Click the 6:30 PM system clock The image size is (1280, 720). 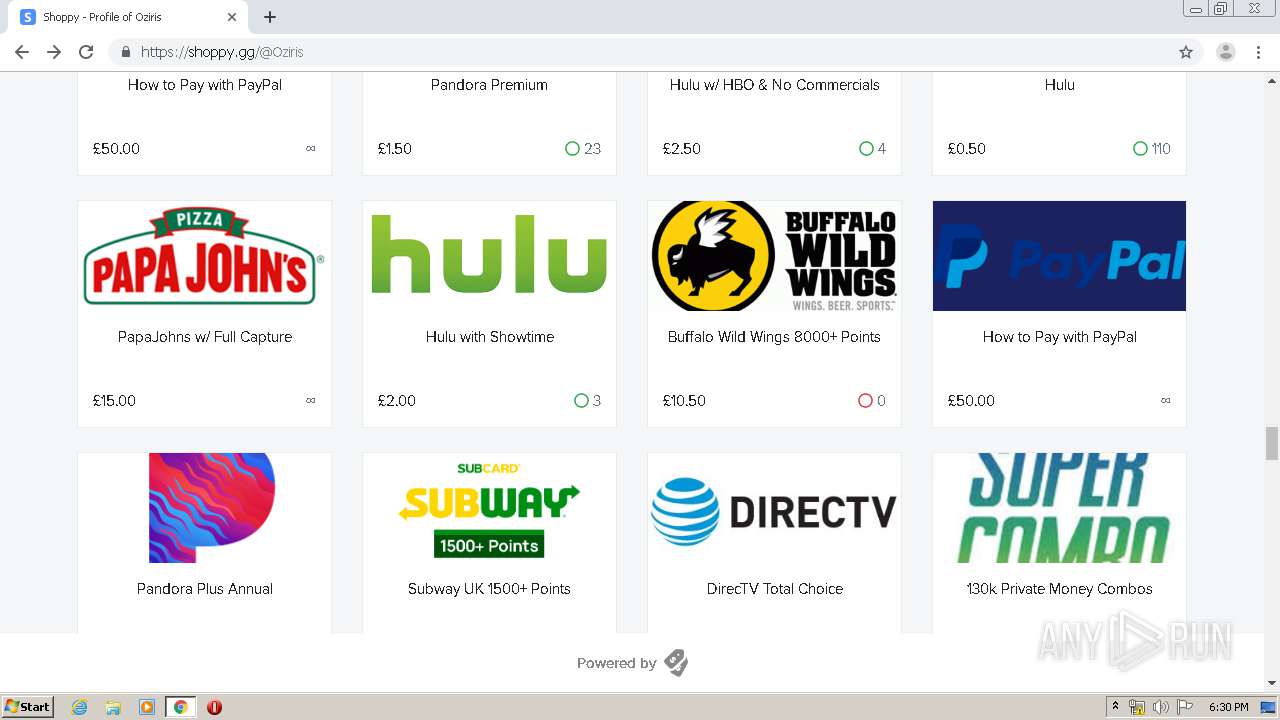1228,707
